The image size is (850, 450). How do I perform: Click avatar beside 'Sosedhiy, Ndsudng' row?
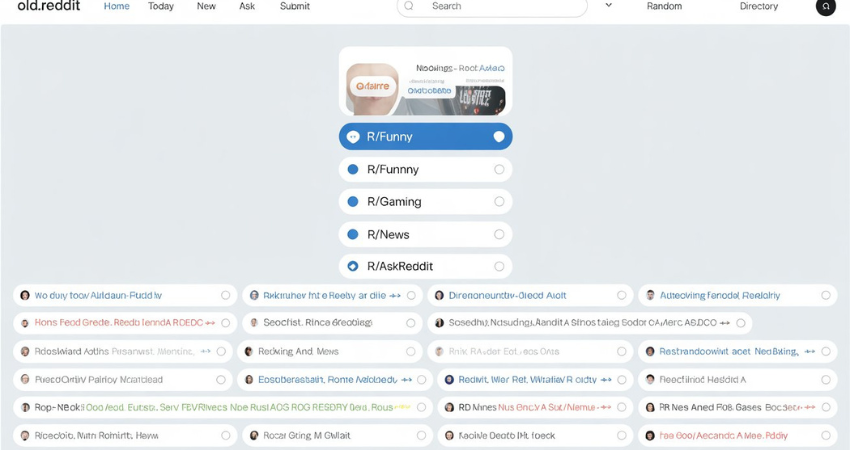[x=439, y=323]
